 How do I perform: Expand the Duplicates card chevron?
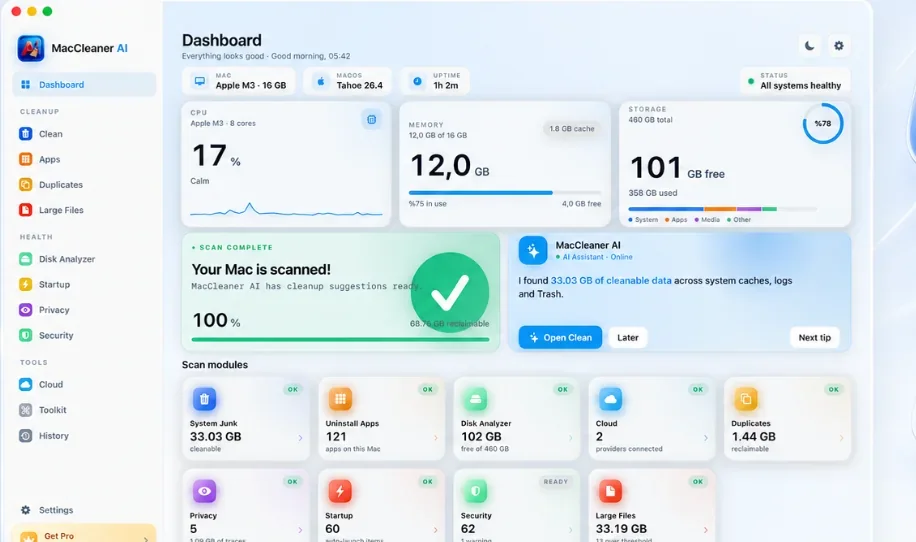[841, 438]
